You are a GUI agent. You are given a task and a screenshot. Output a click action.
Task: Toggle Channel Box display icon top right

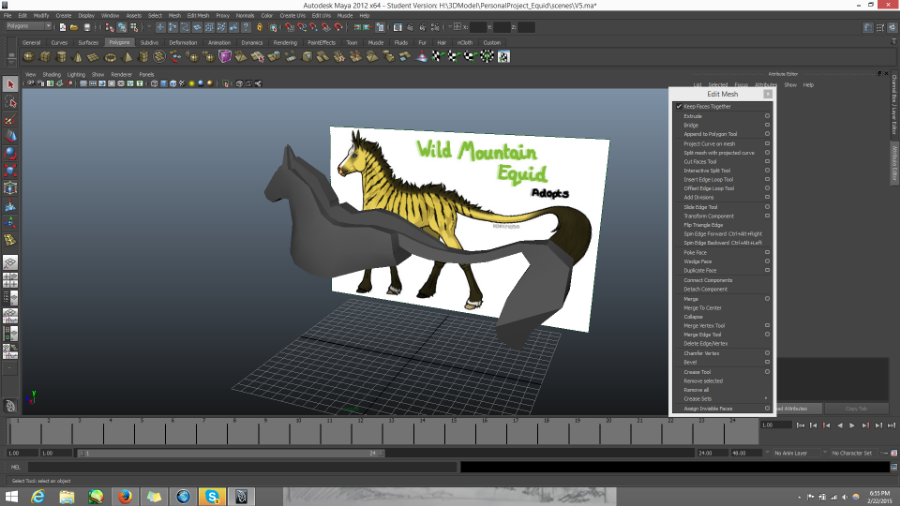tap(892, 27)
